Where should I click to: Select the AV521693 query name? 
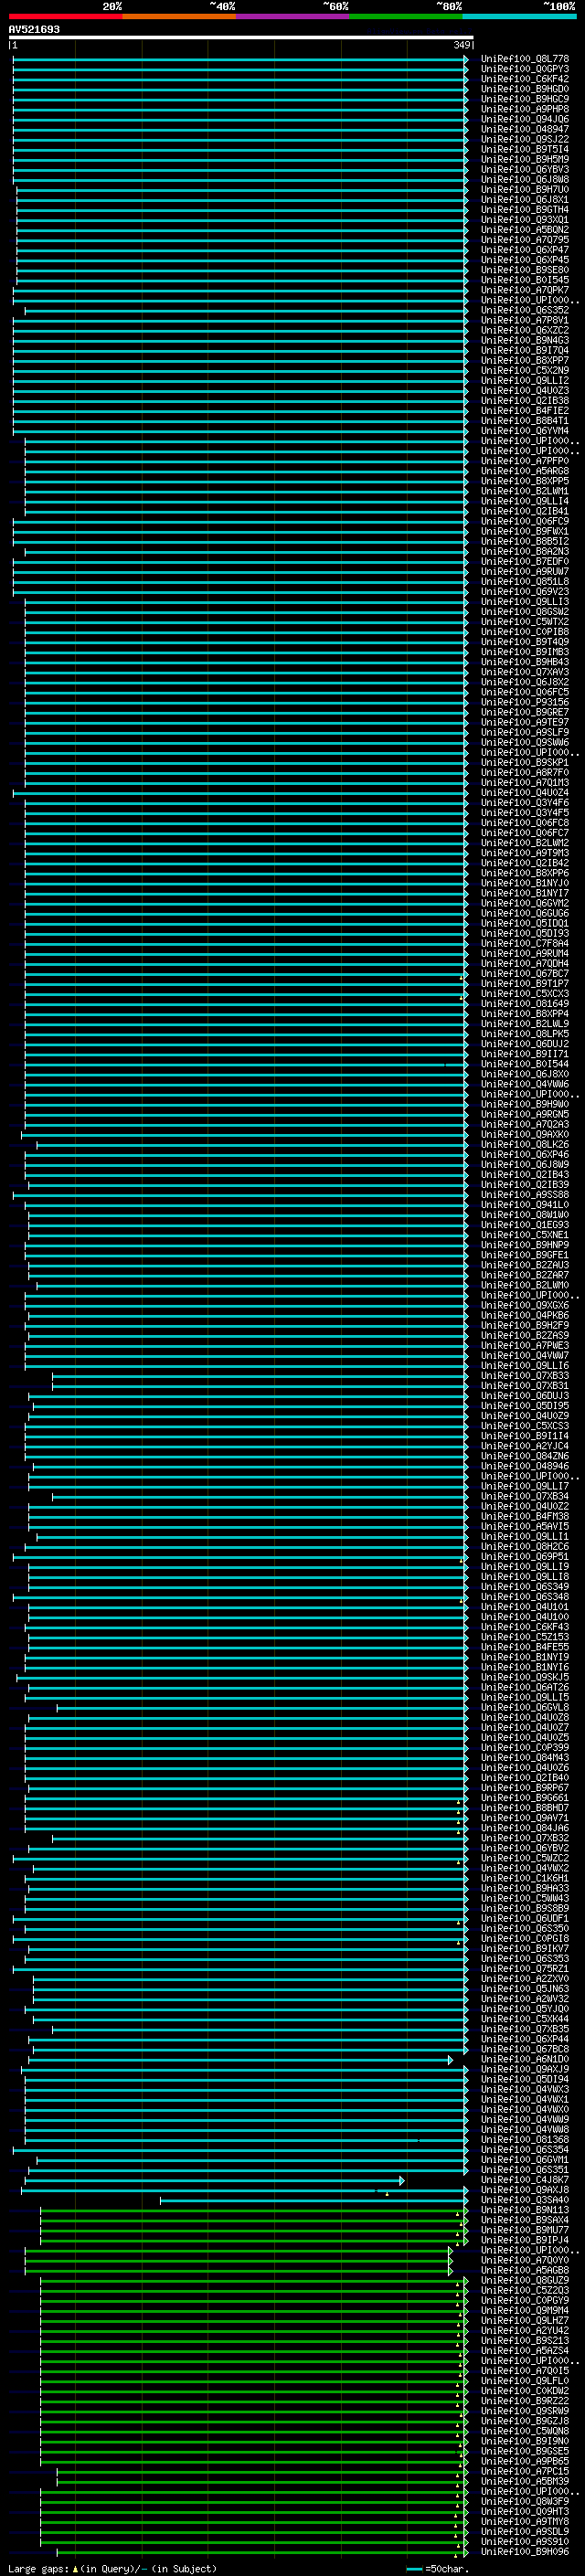pos(34,29)
